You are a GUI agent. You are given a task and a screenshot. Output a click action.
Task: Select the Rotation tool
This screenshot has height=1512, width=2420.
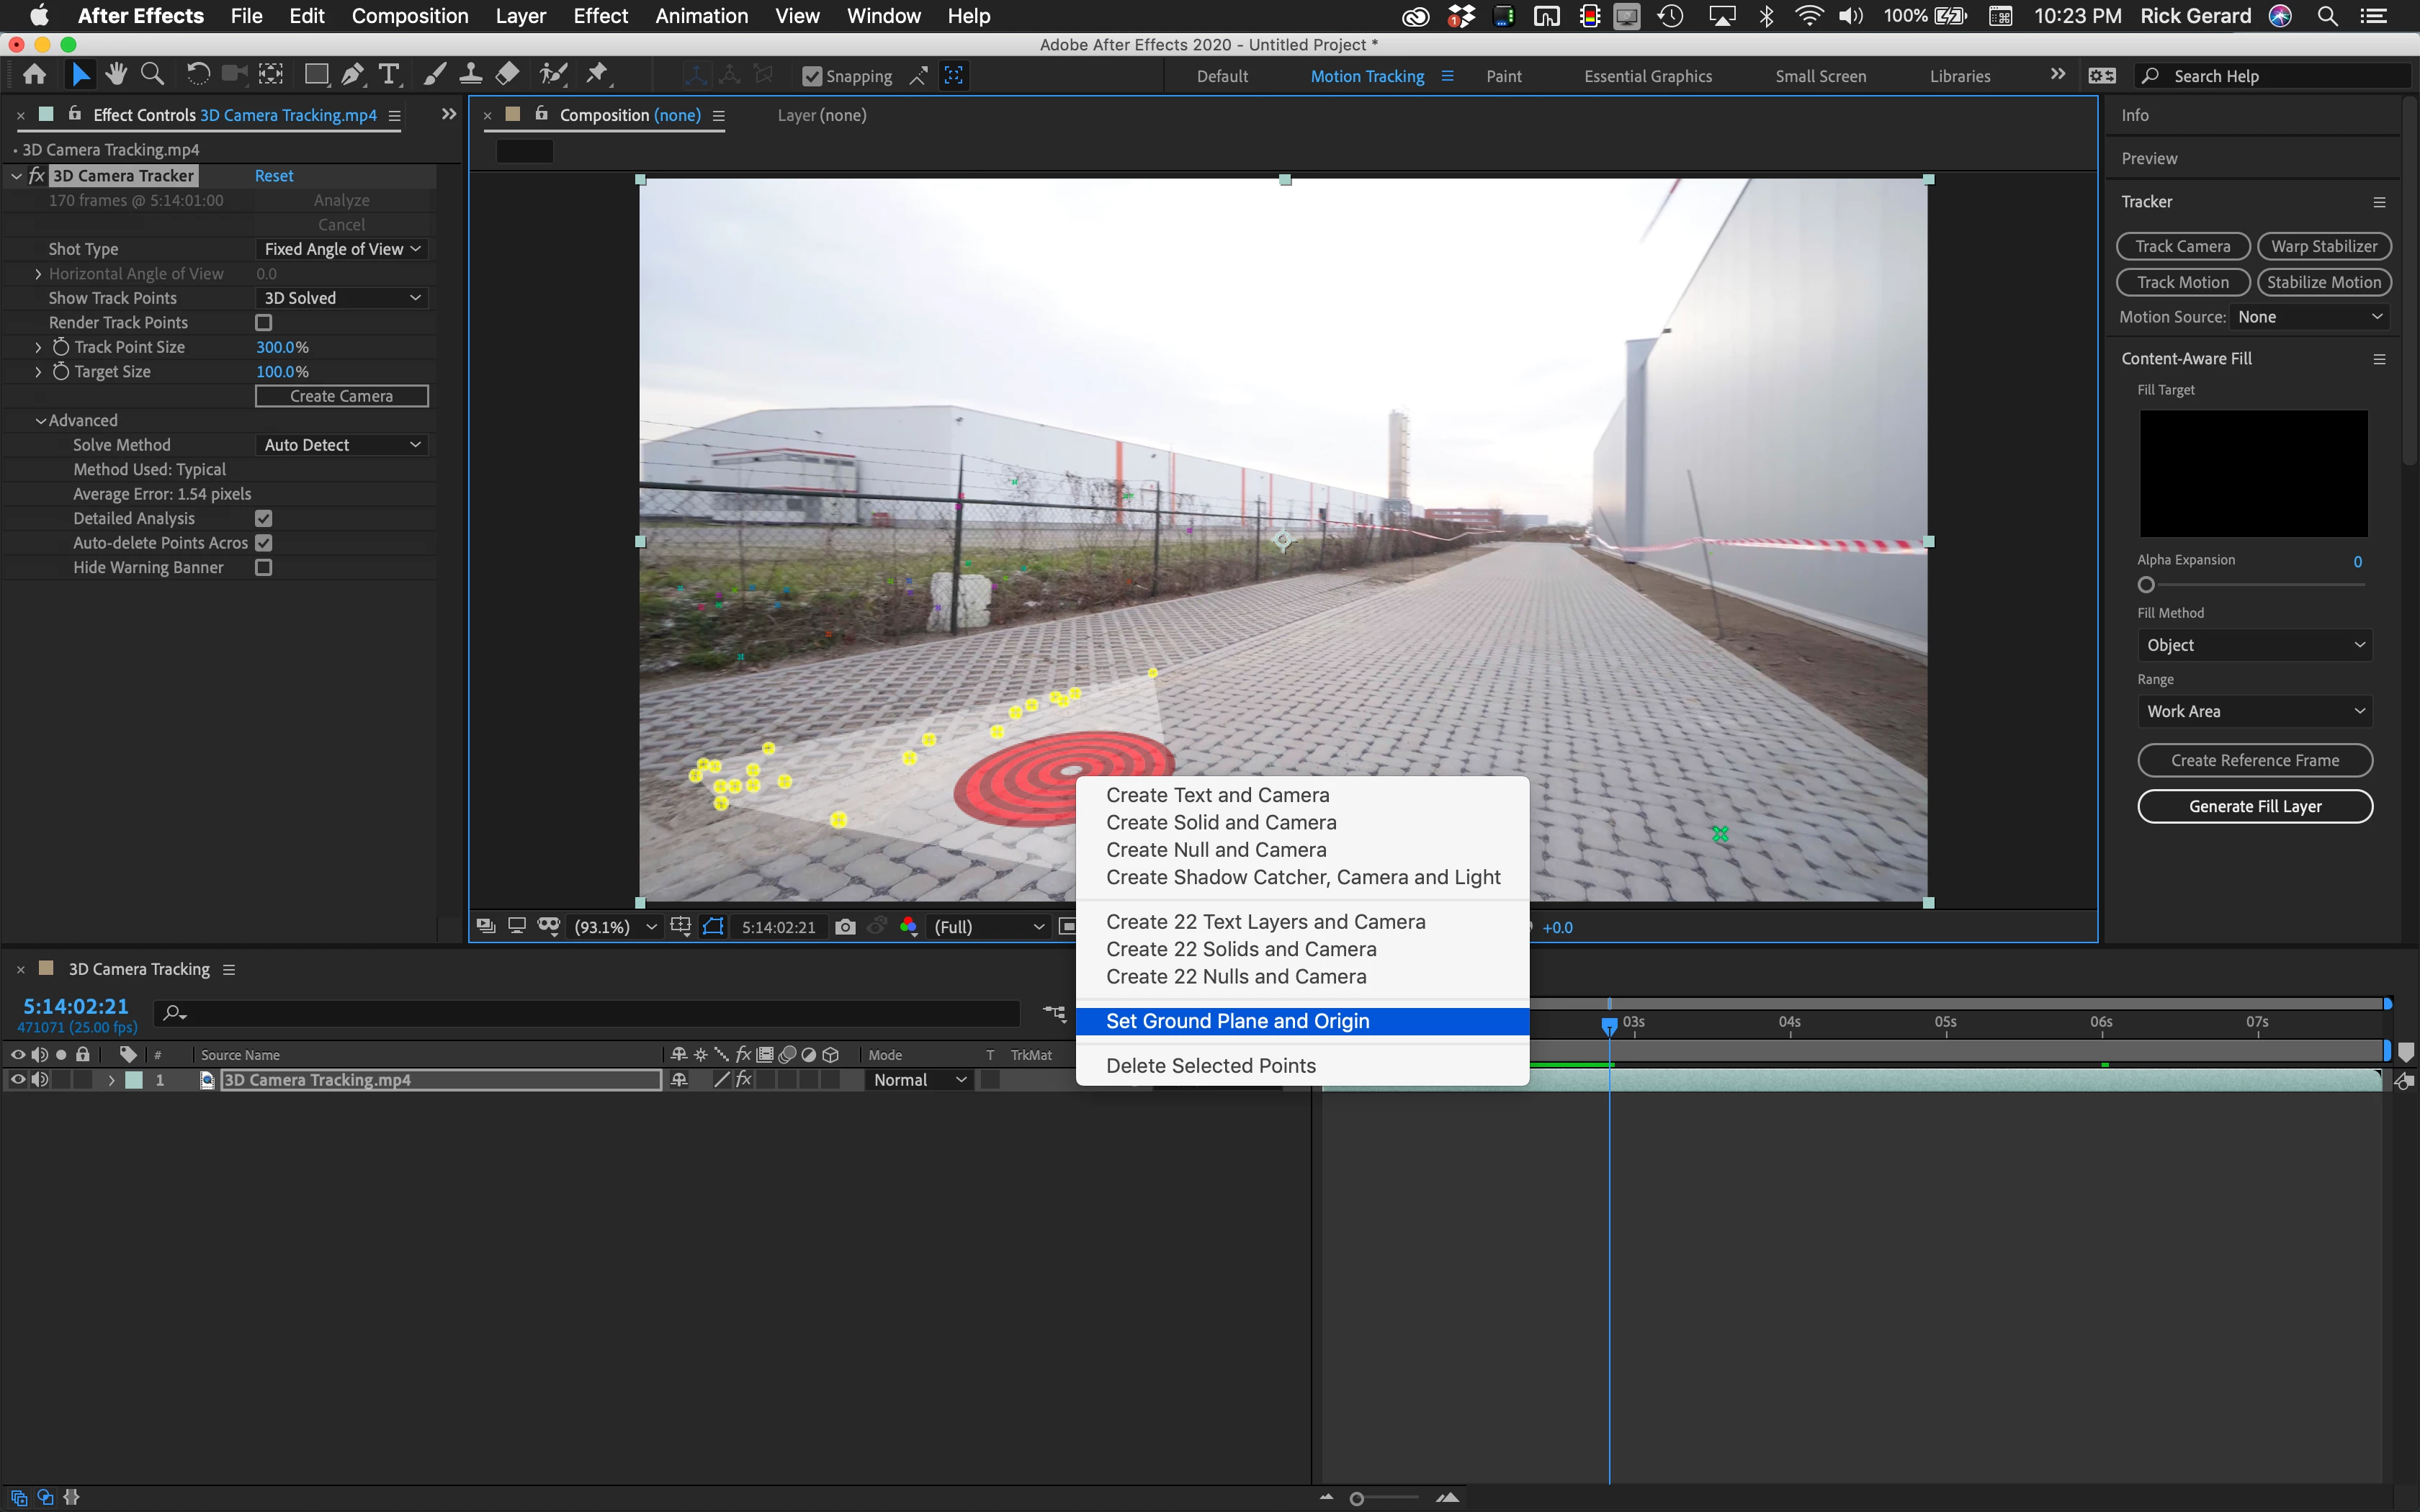coord(197,74)
